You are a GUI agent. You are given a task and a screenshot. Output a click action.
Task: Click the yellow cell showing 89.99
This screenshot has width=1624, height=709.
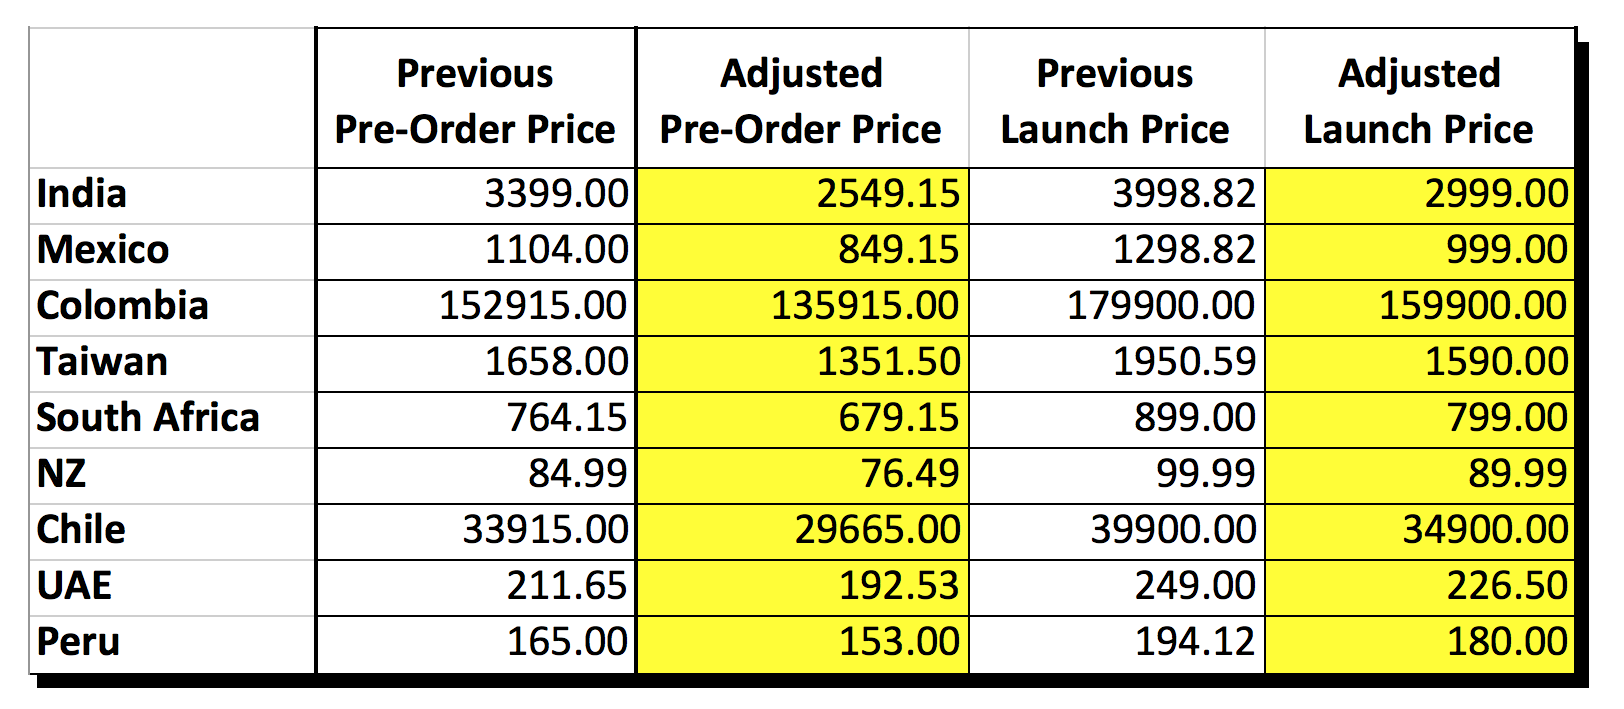(1420, 475)
